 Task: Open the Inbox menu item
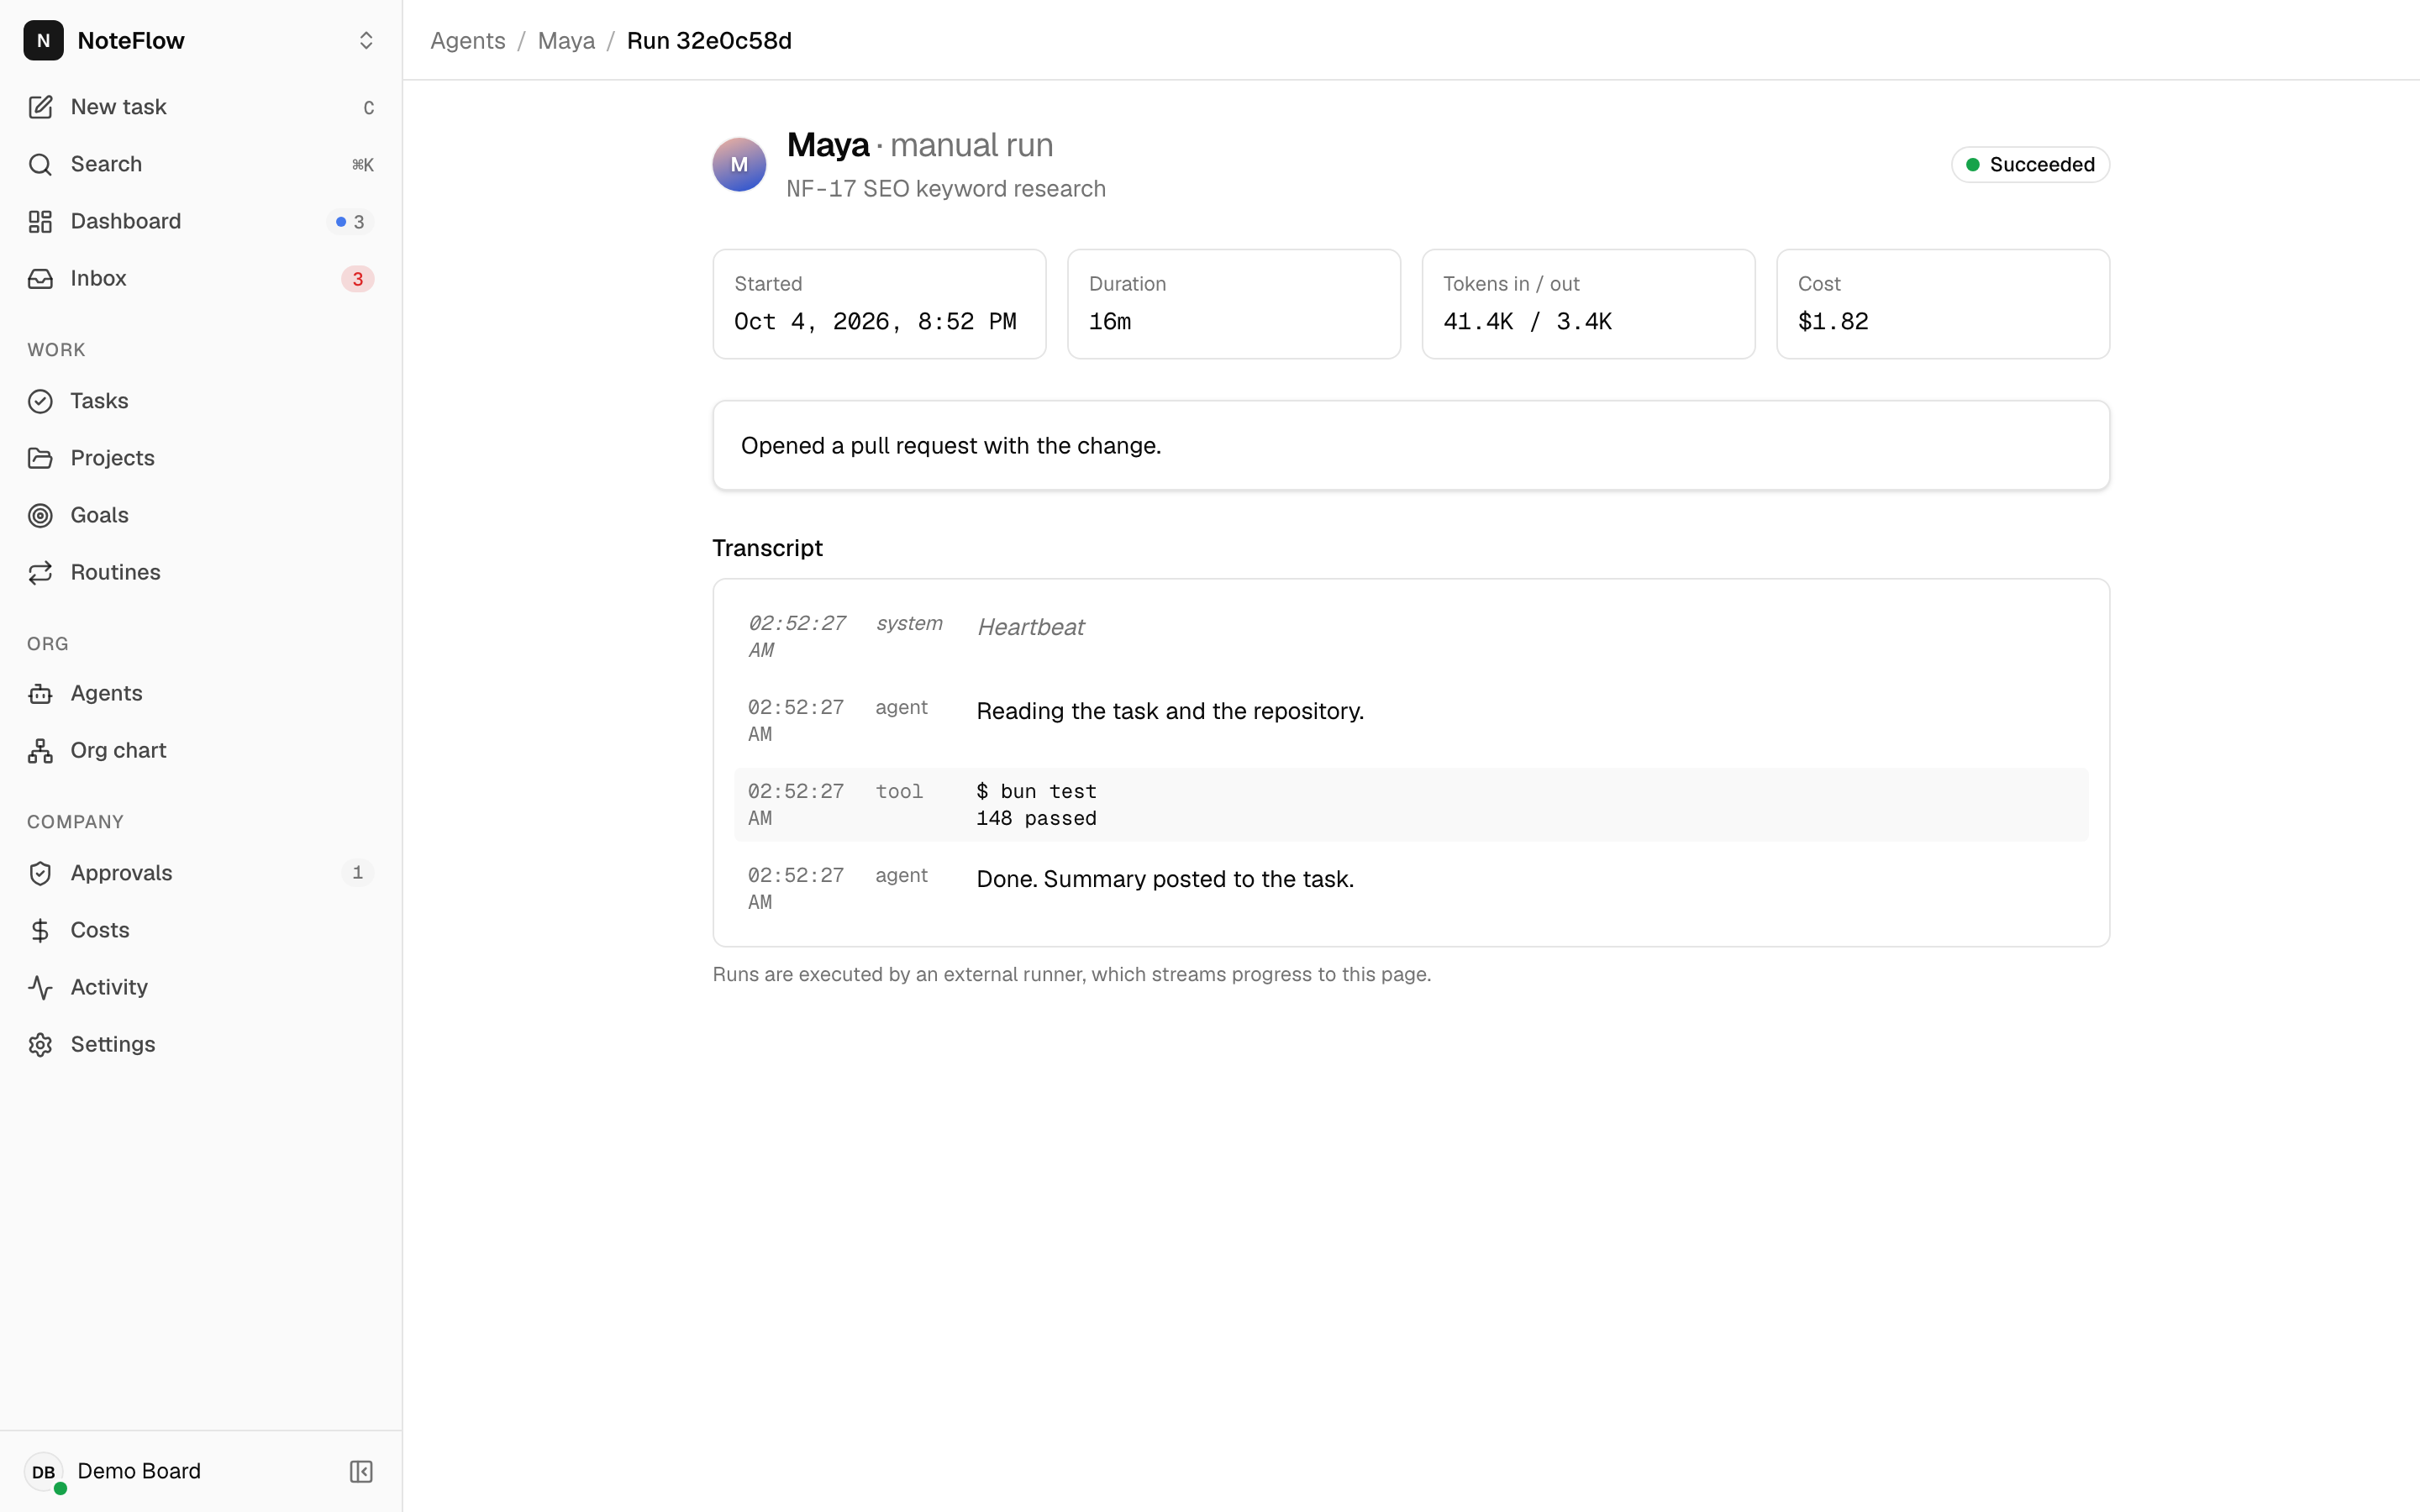tap(201, 278)
